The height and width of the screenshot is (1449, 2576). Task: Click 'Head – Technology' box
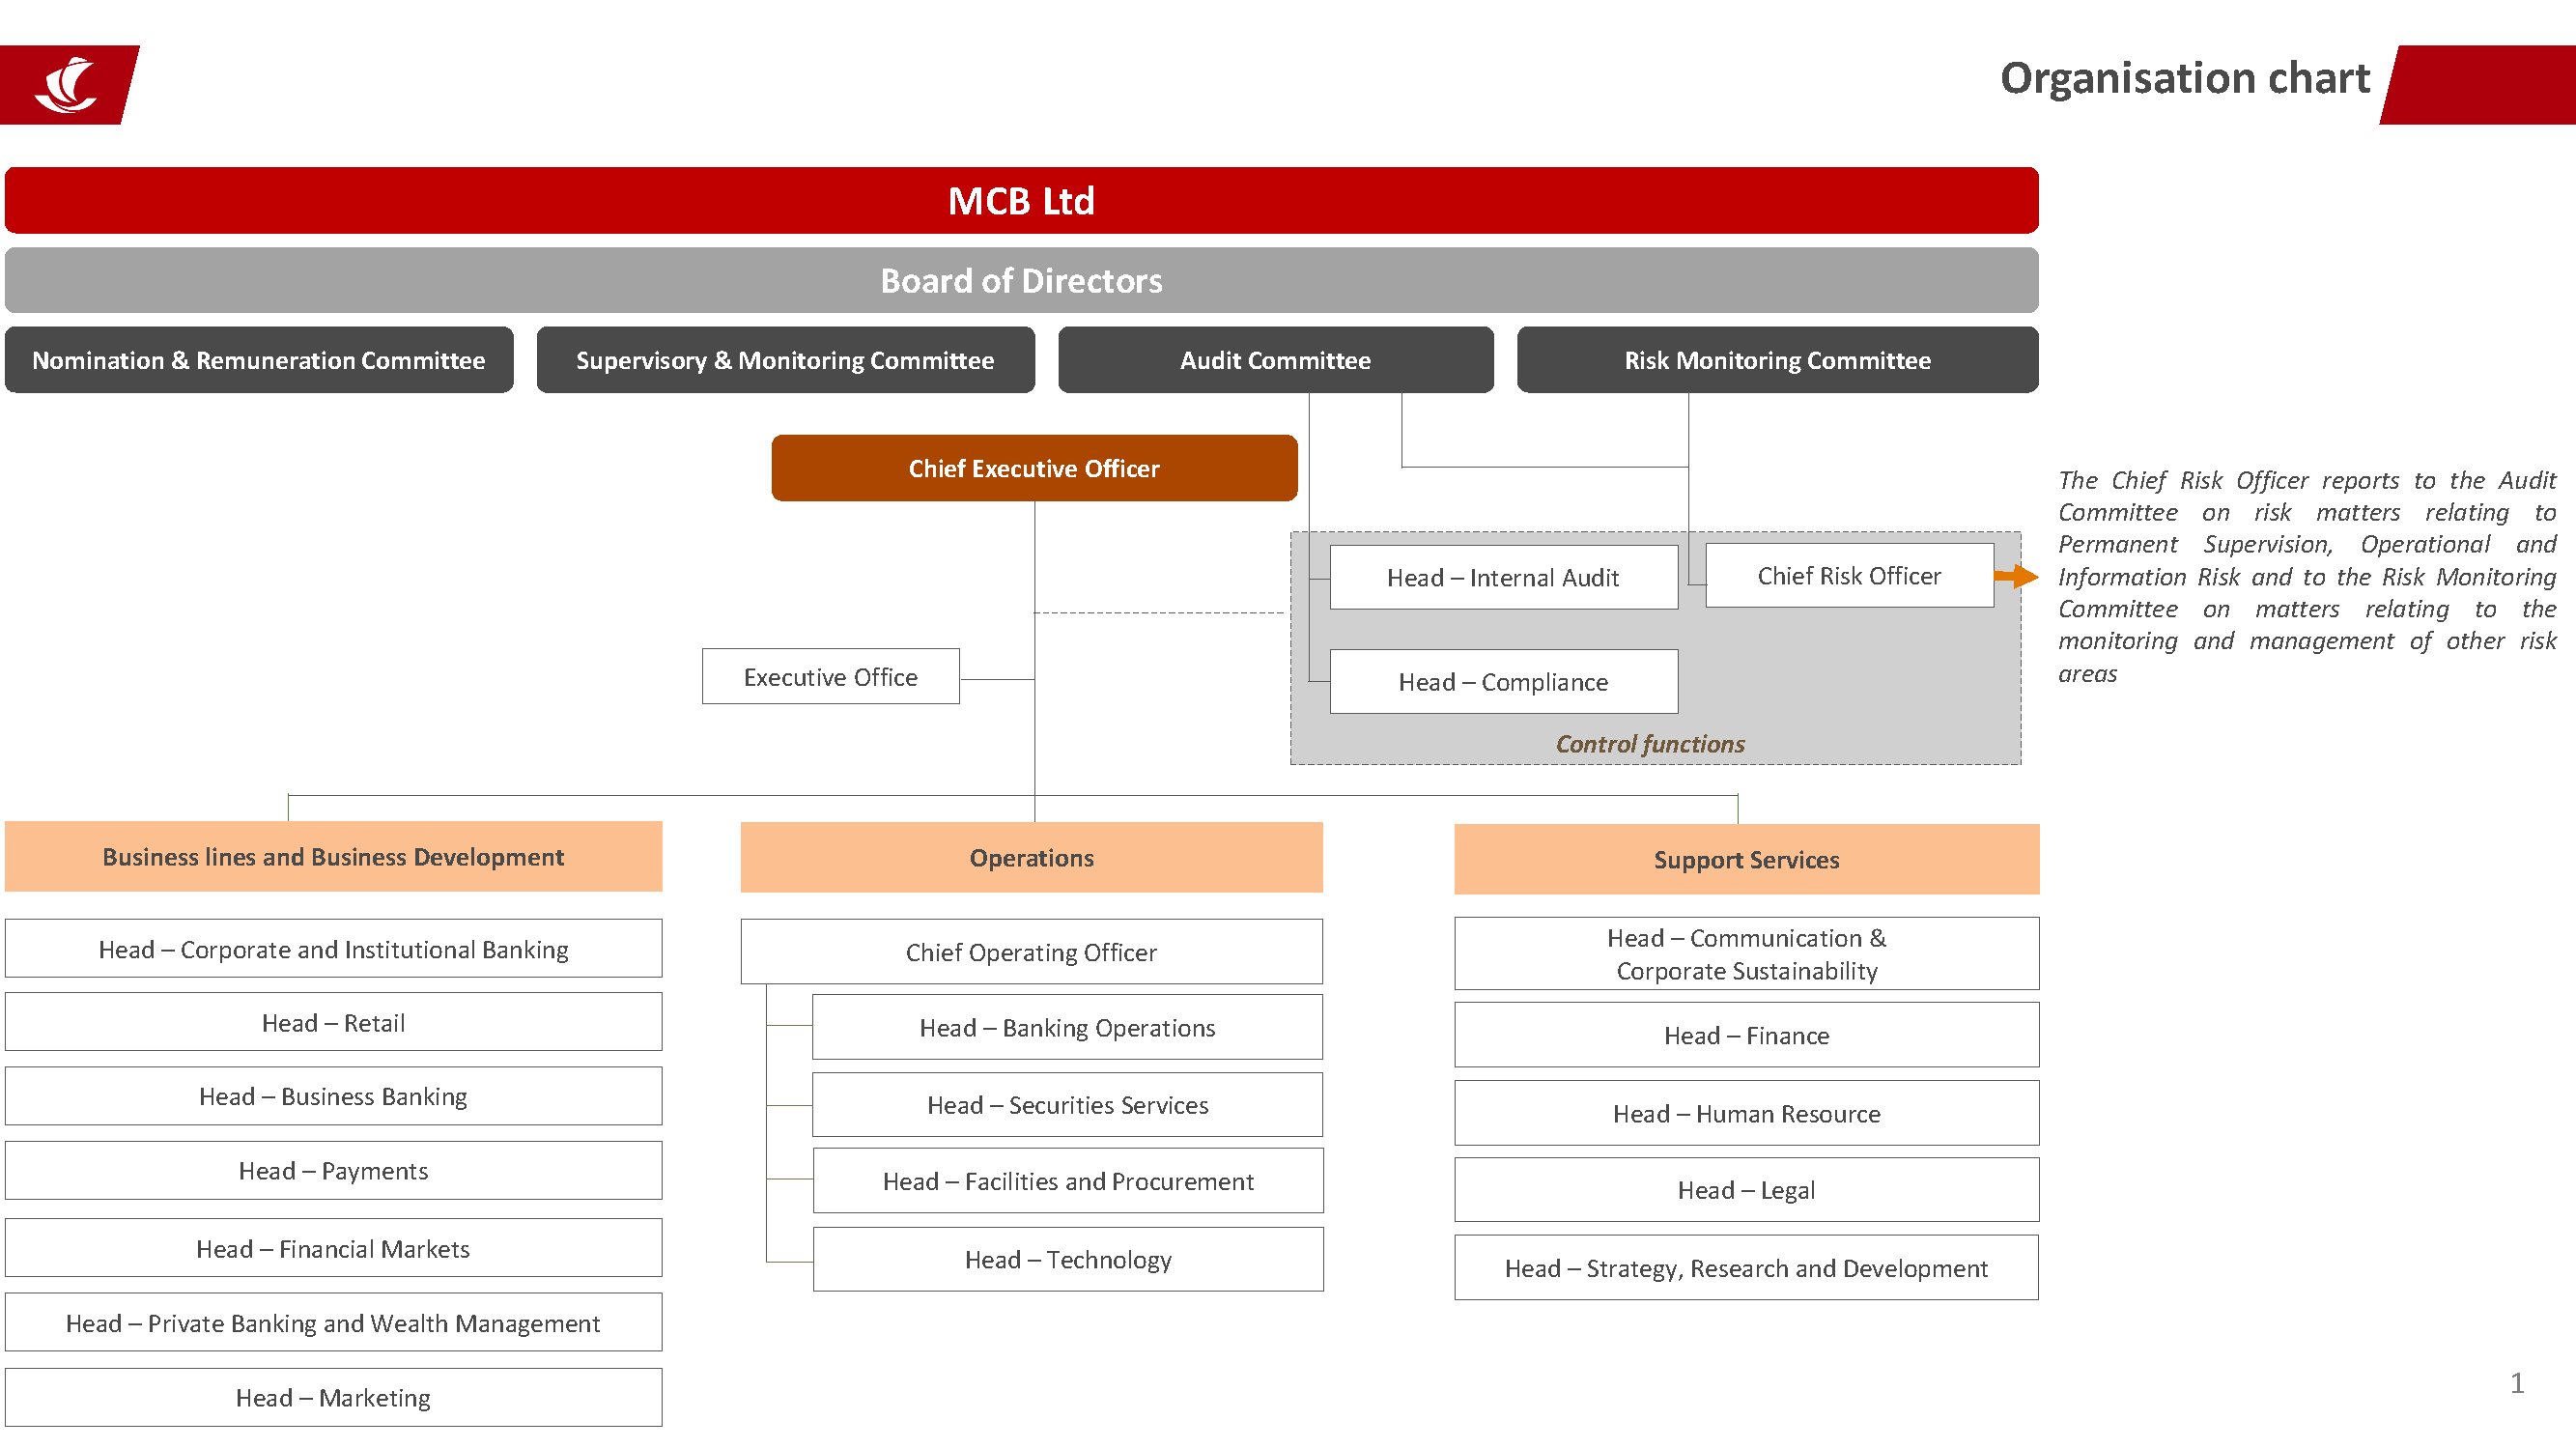pyautogui.click(x=1068, y=1260)
